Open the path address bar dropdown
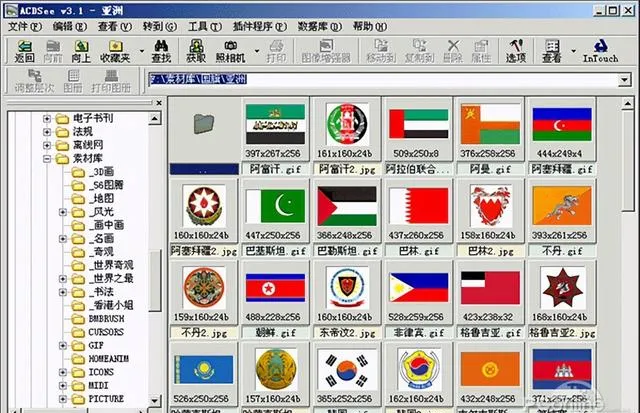This screenshot has height=413, width=640. [624, 80]
